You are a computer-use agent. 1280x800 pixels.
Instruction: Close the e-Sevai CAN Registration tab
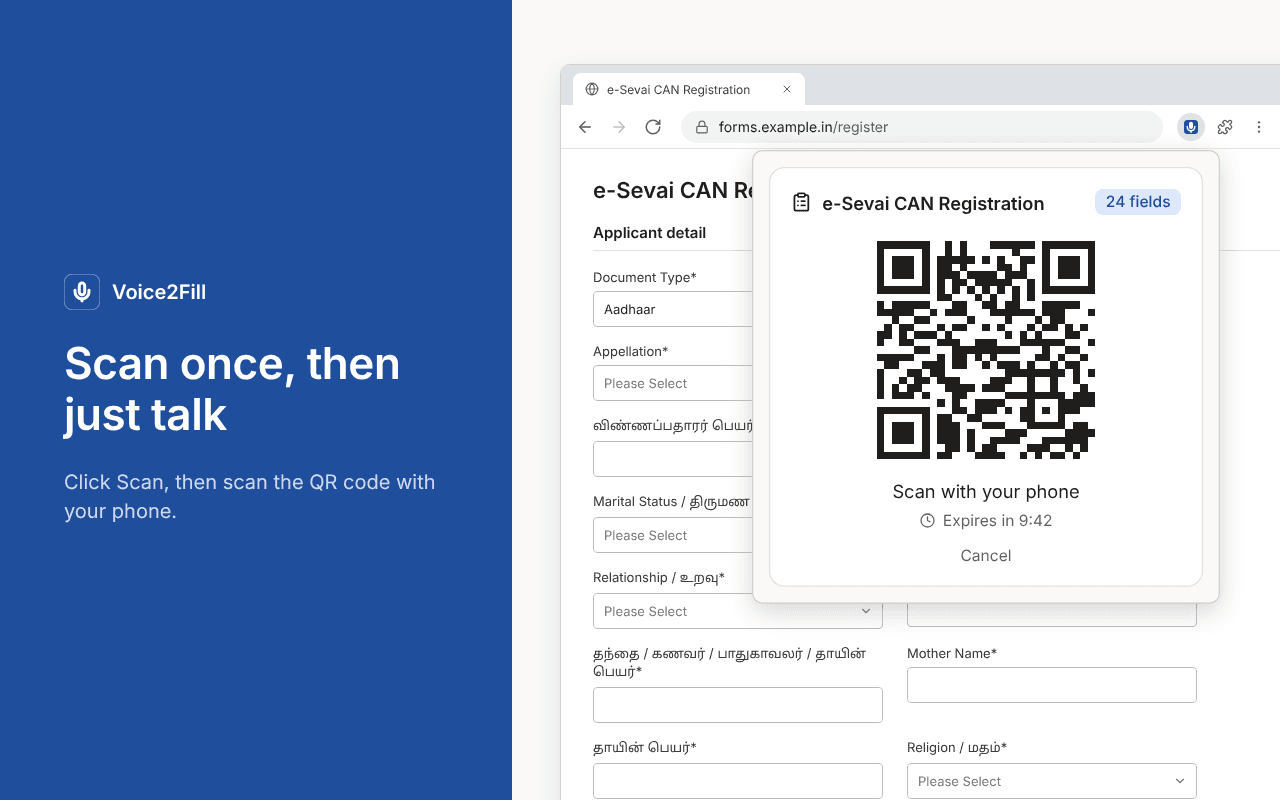point(787,89)
